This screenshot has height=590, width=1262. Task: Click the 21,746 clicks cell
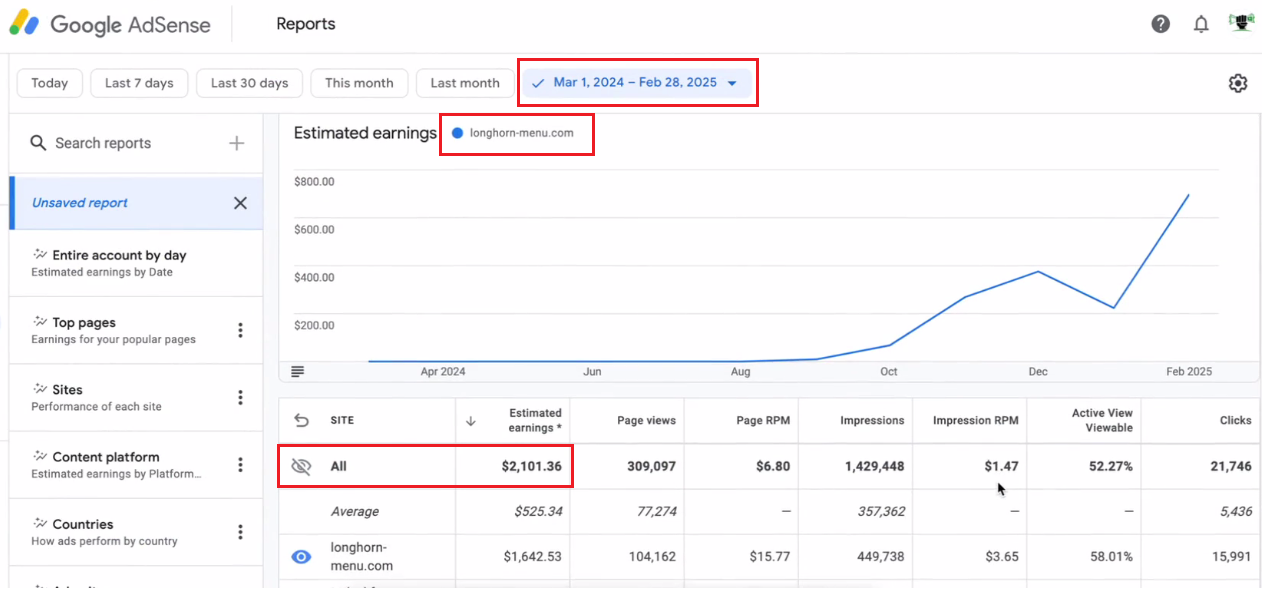[x=1230, y=466]
